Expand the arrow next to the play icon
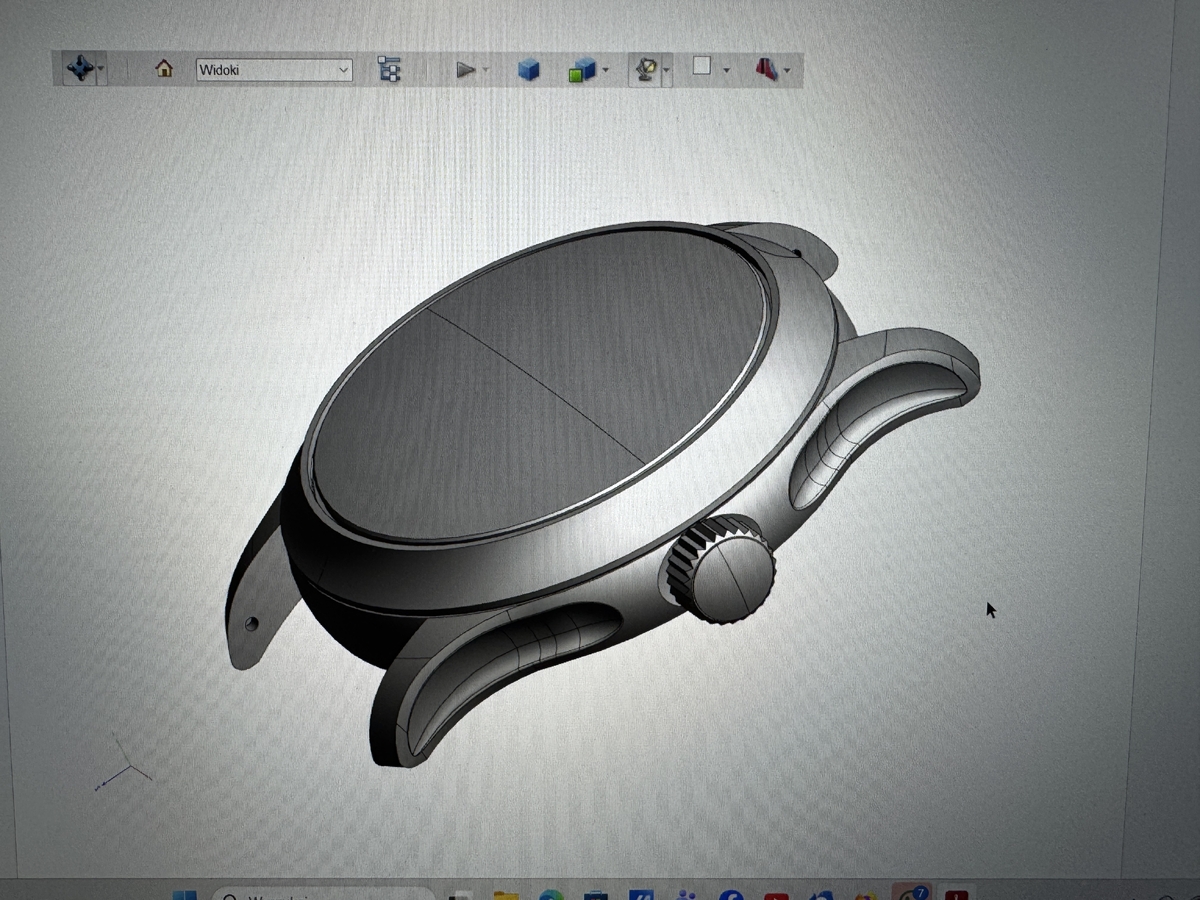The image size is (1200, 900). click(x=486, y=70)
